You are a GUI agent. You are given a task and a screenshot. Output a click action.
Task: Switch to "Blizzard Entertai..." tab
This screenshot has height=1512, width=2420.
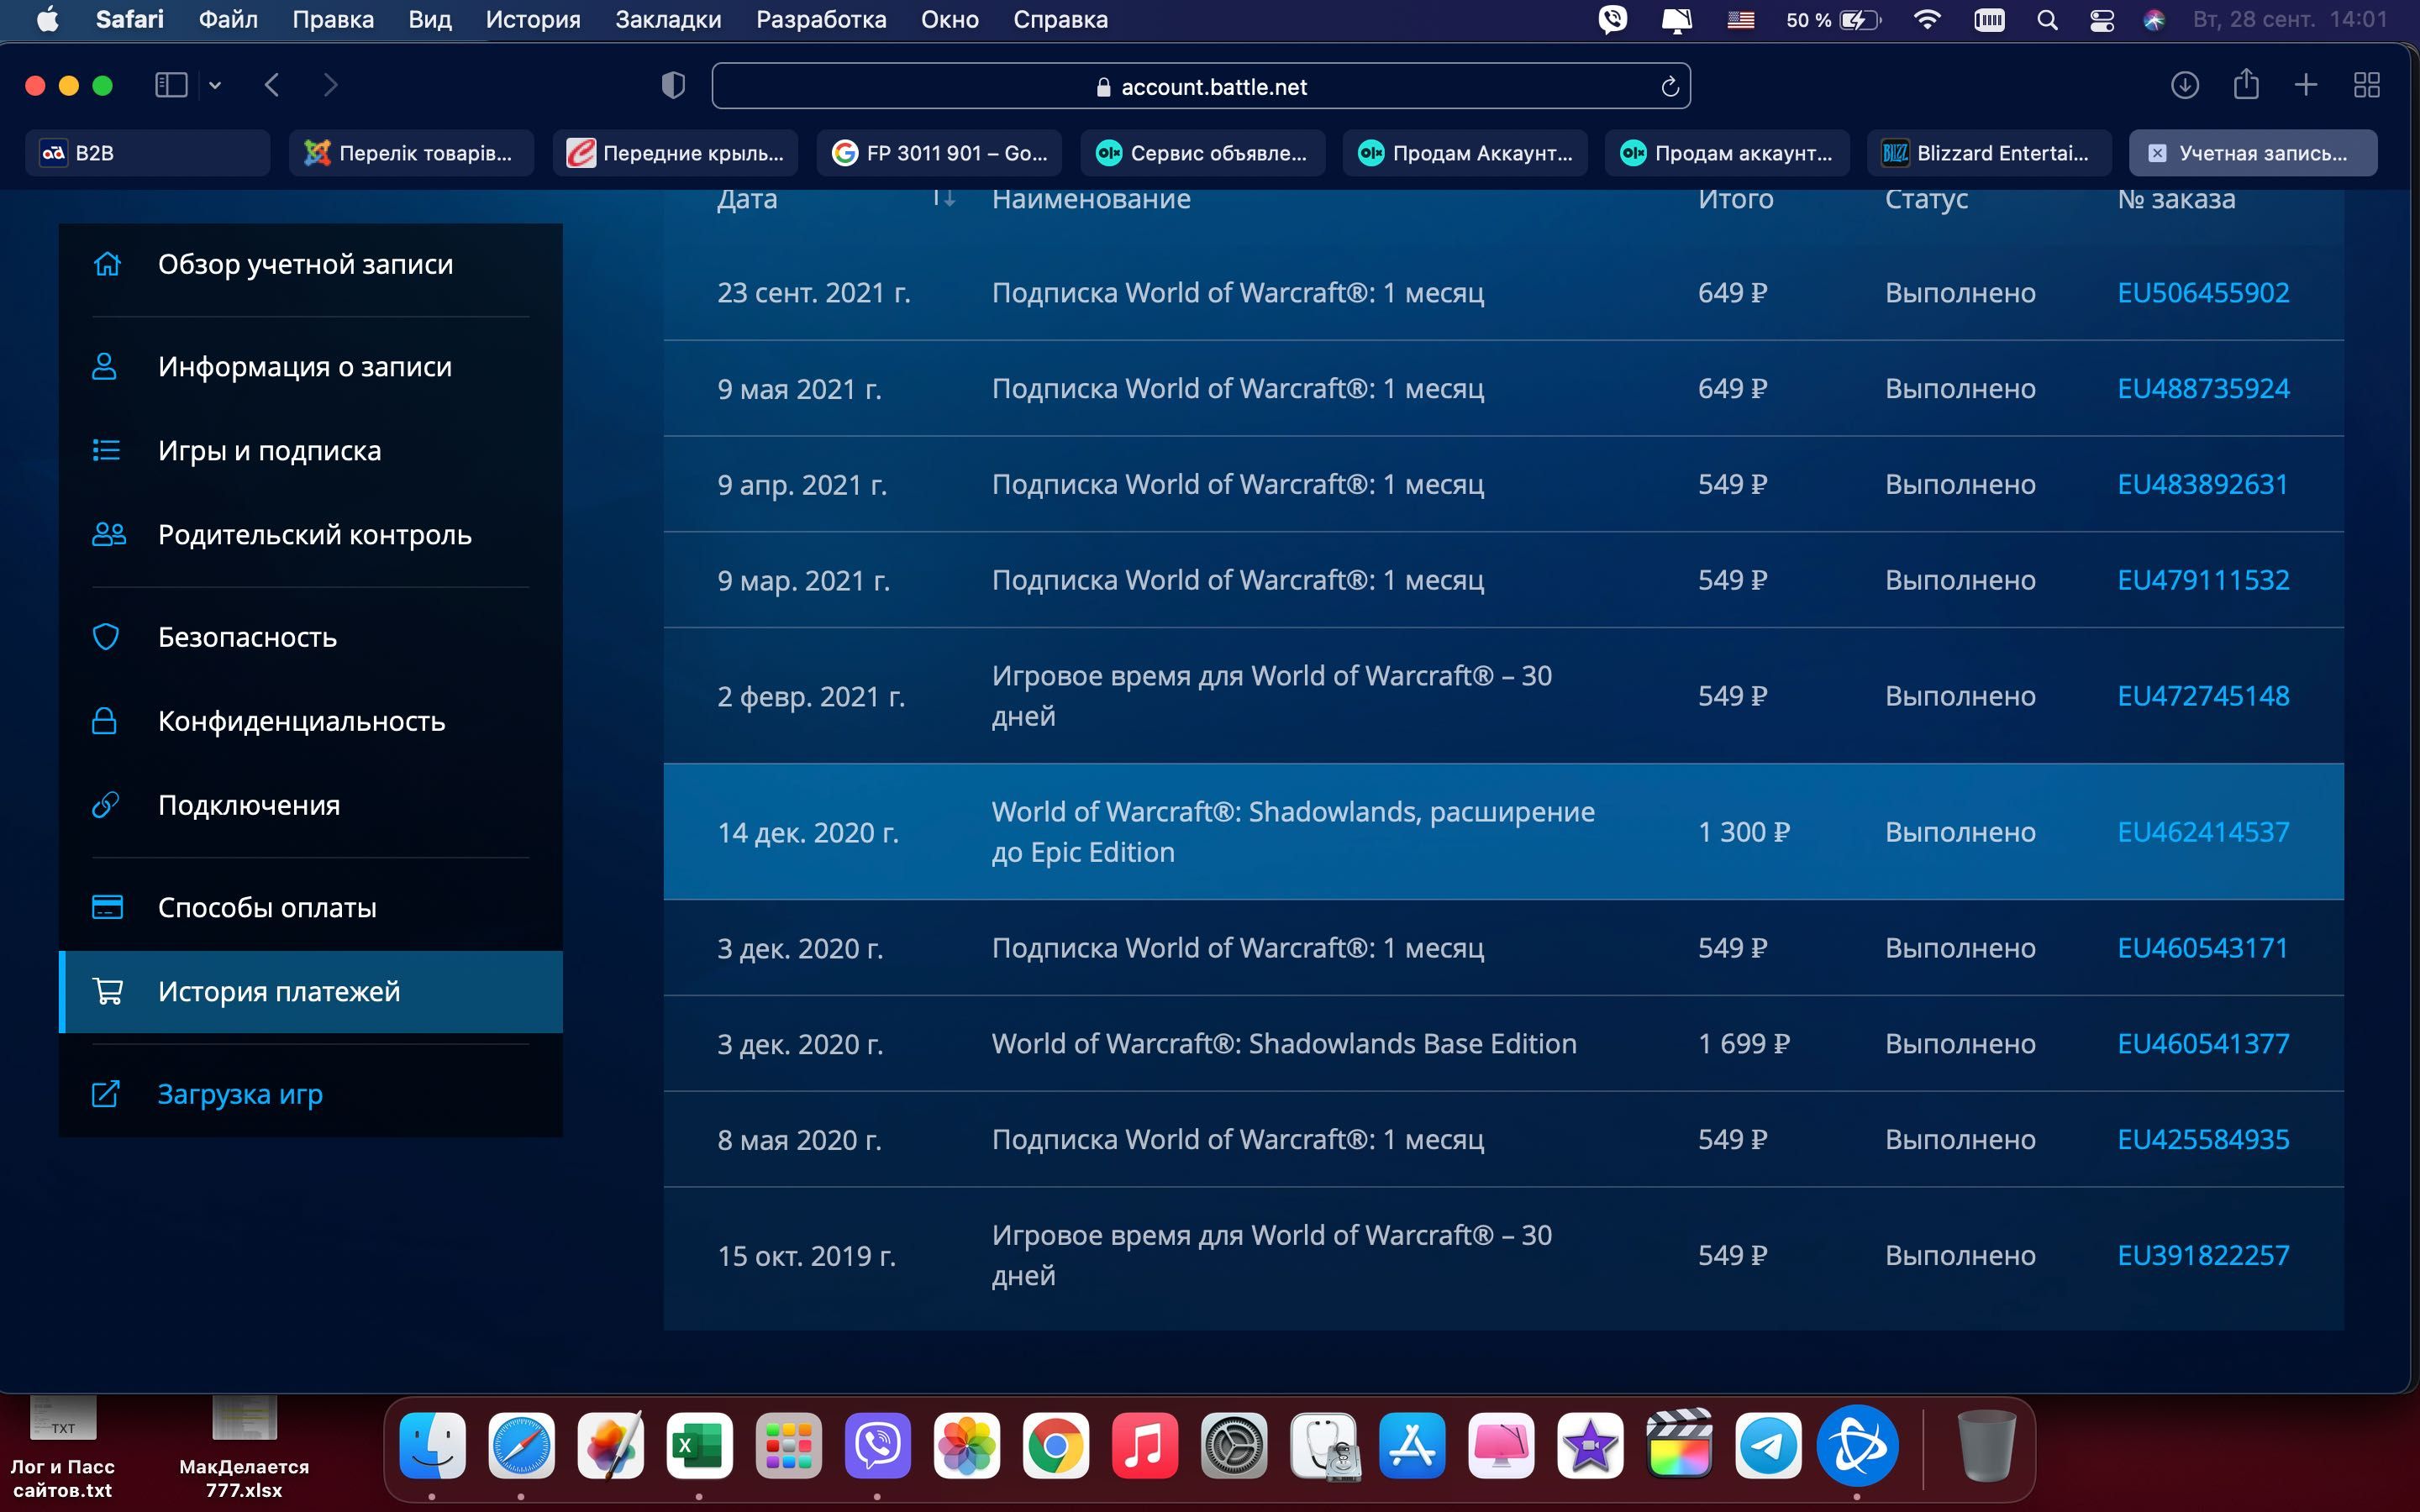pyautogui.click(x=1989, y=153)
